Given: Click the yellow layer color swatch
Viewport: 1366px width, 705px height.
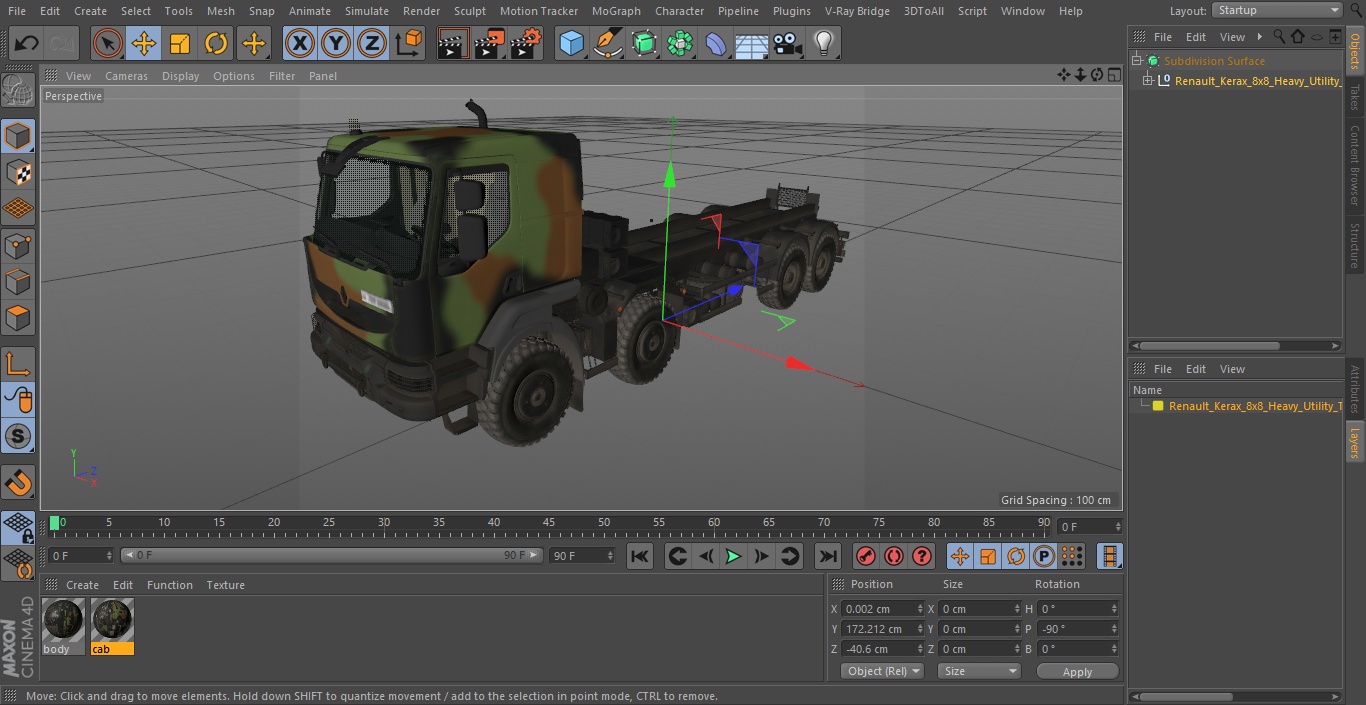Looking at the screenshot, I should point(1158,406).
